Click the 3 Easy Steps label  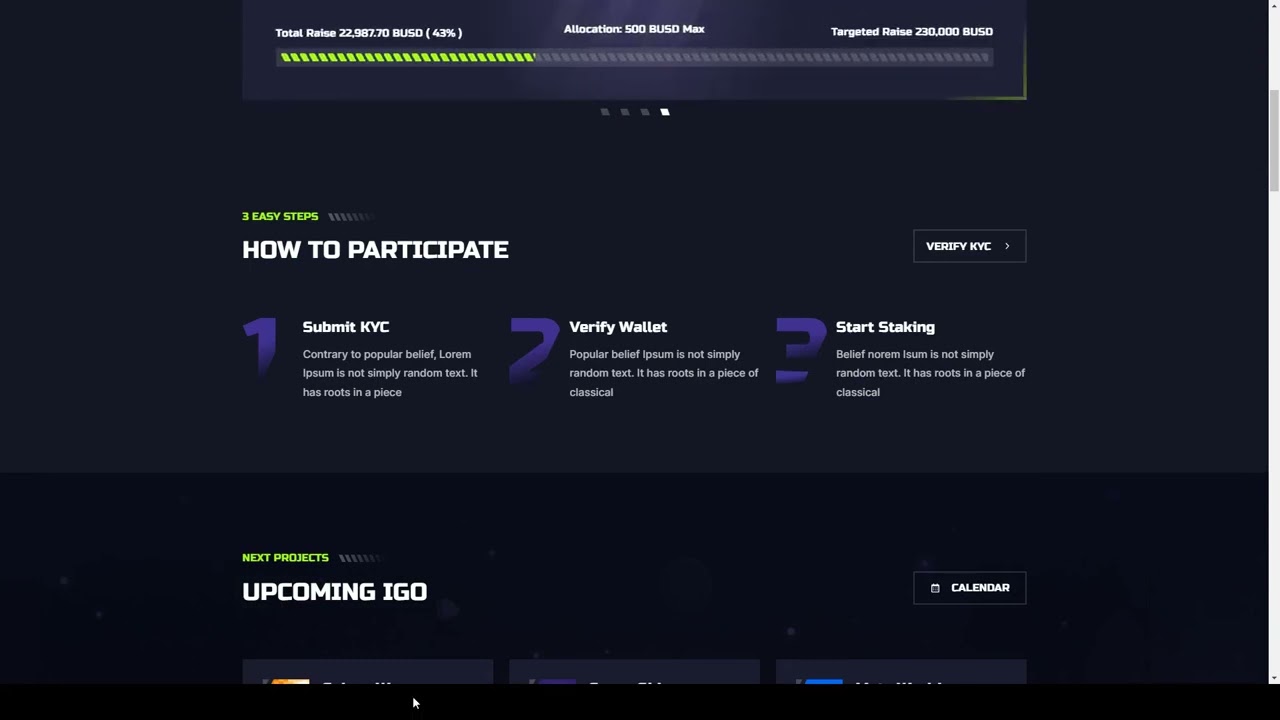[280, 216]
